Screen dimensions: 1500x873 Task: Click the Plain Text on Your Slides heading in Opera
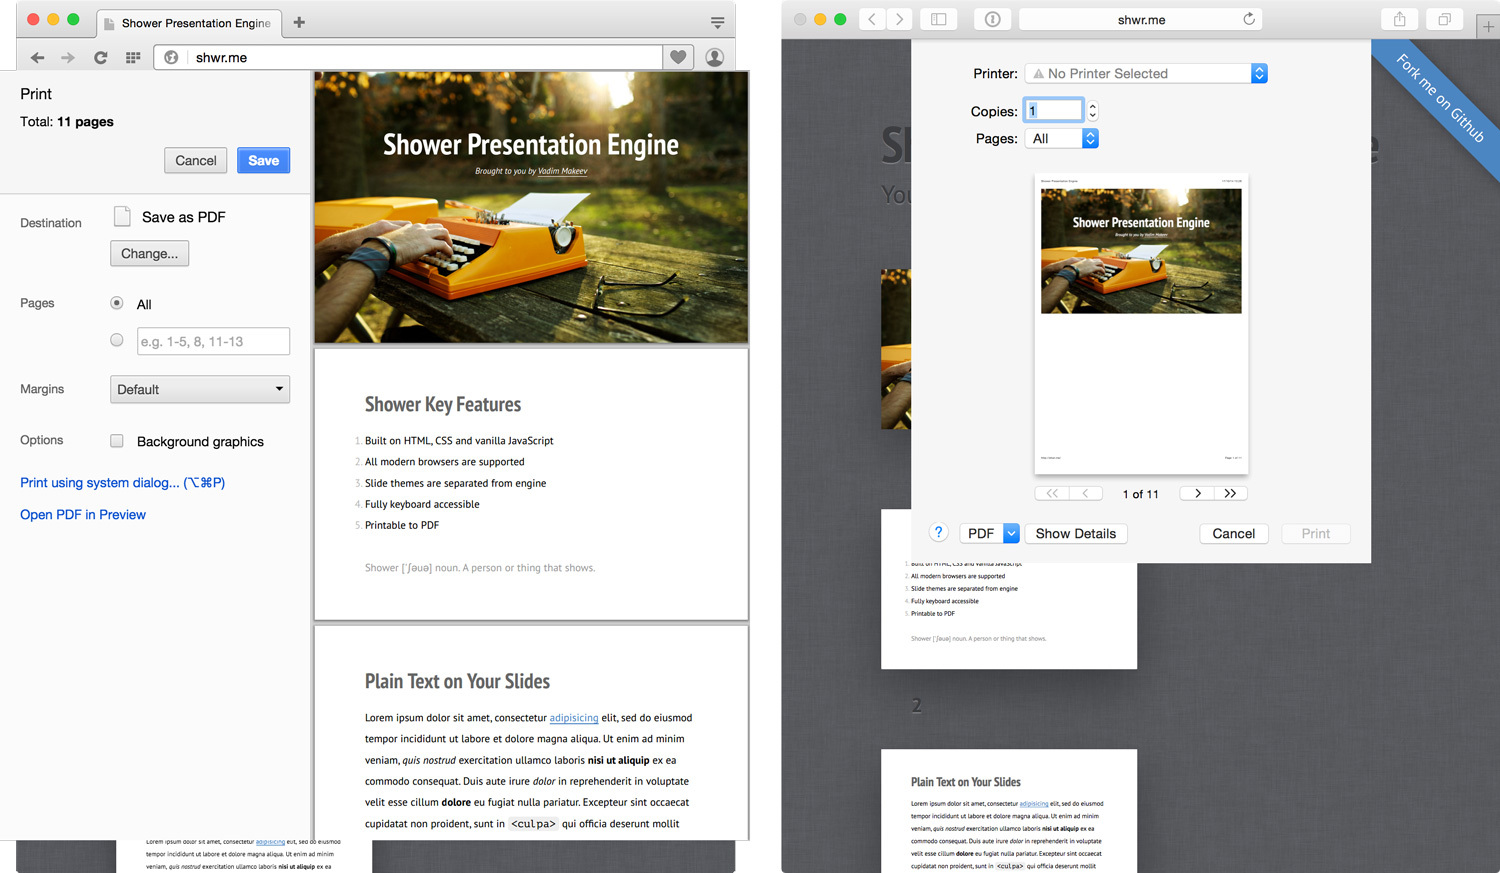tap(457, 681)
